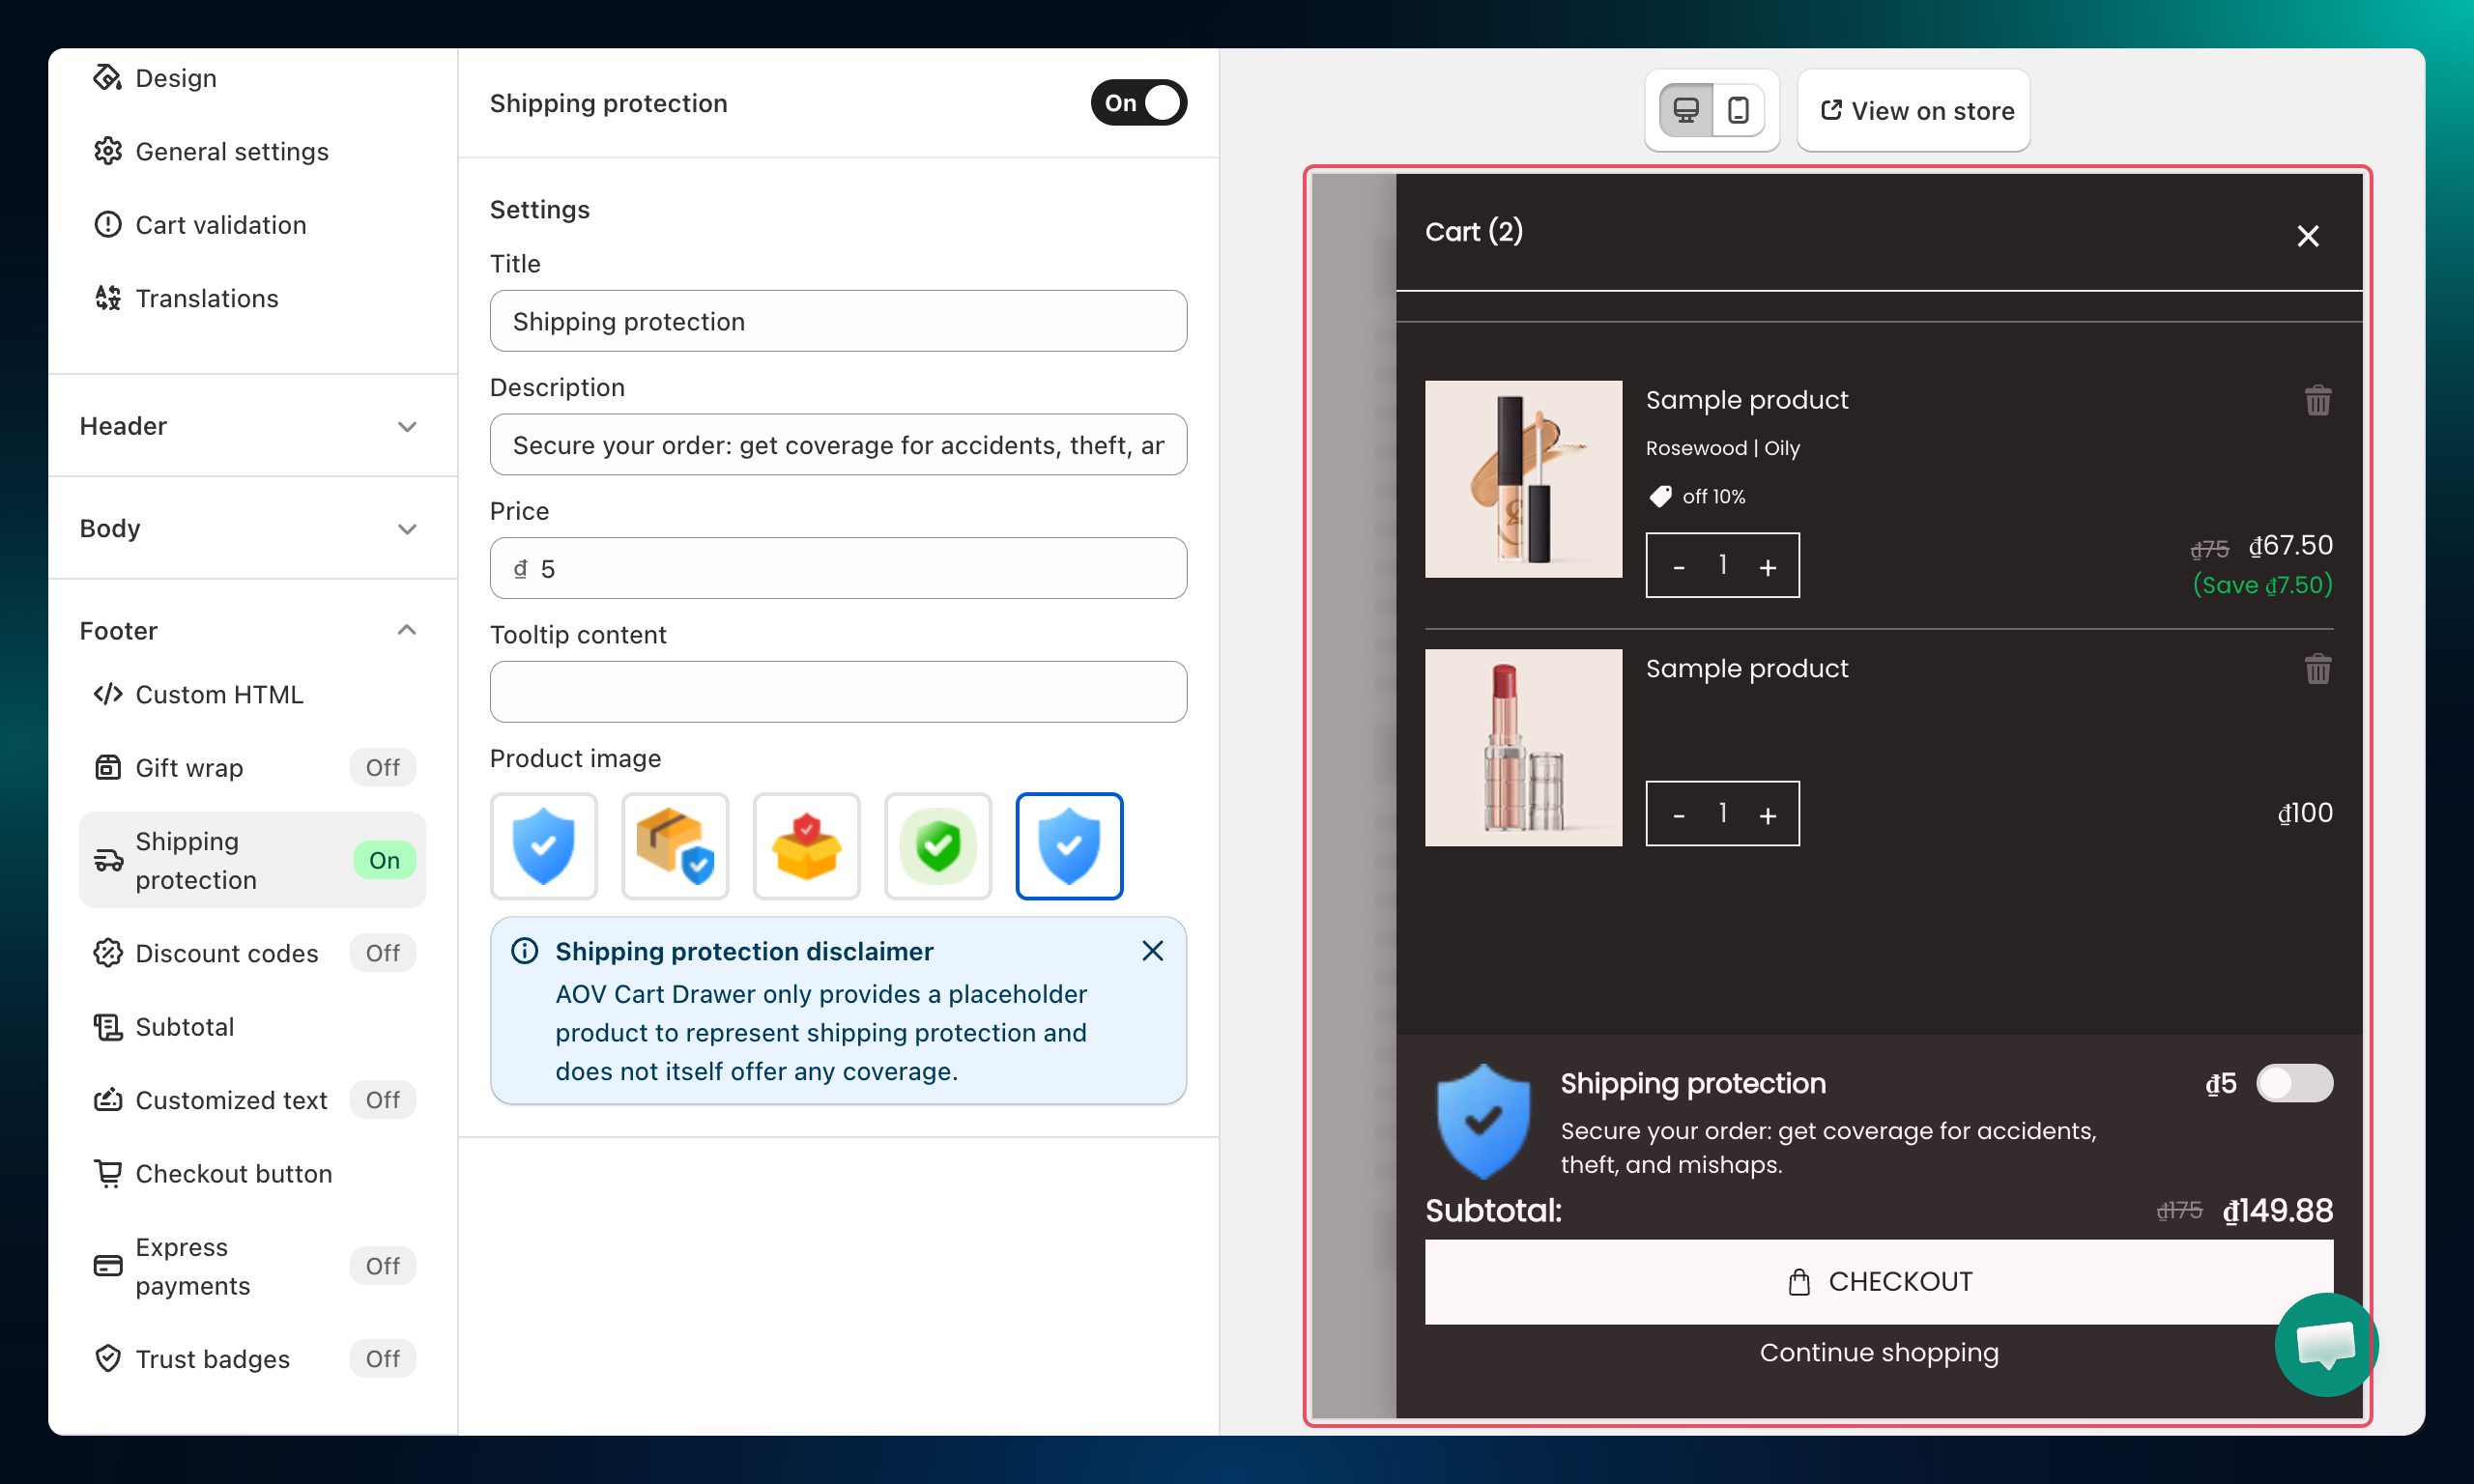Increase quantity of lipstick product

click(1768, 815)
